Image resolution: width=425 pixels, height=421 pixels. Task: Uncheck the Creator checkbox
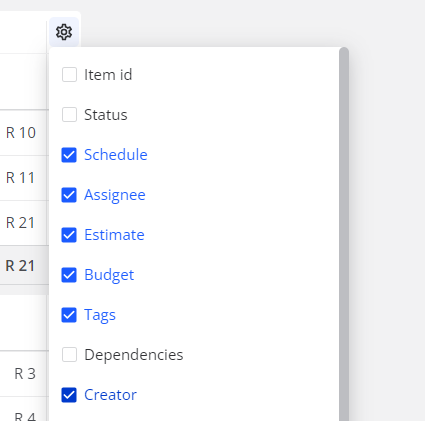tap(69, 395)
